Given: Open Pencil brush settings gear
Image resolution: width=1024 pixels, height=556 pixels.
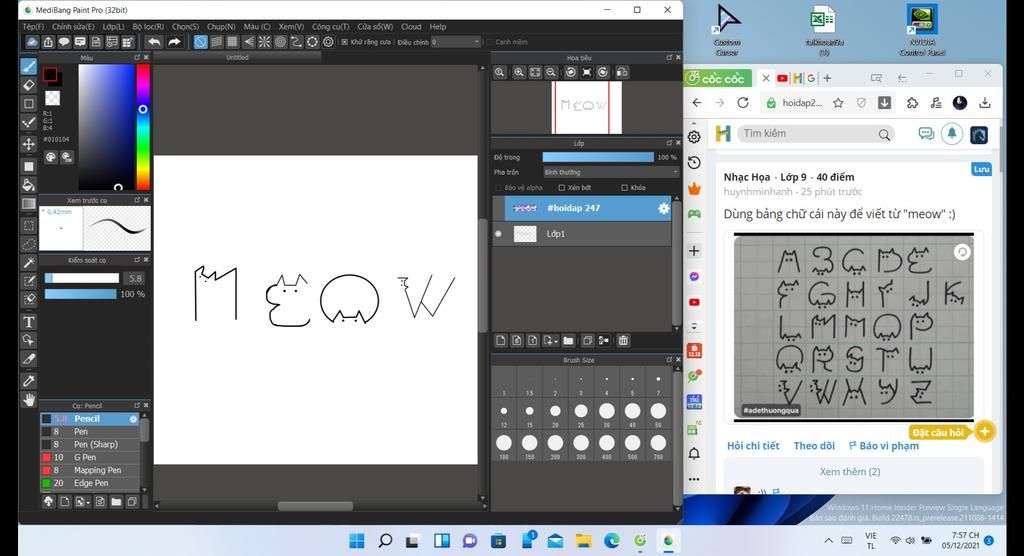Looking at the screenshot, I should click(x=133, y=419).
